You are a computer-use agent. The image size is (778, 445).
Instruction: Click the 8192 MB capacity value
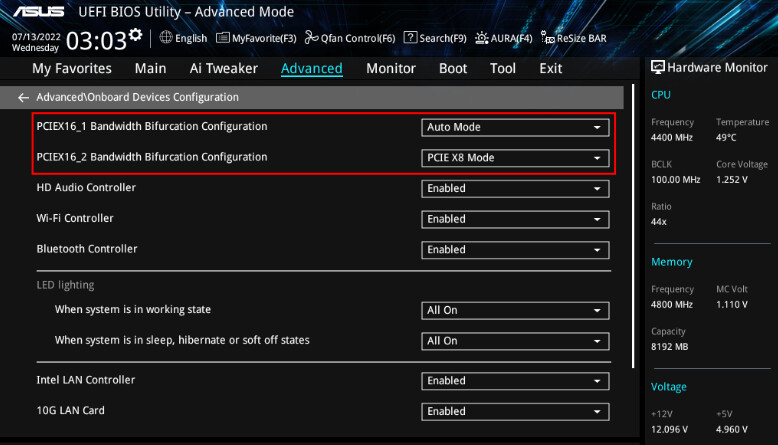[669, 347]
